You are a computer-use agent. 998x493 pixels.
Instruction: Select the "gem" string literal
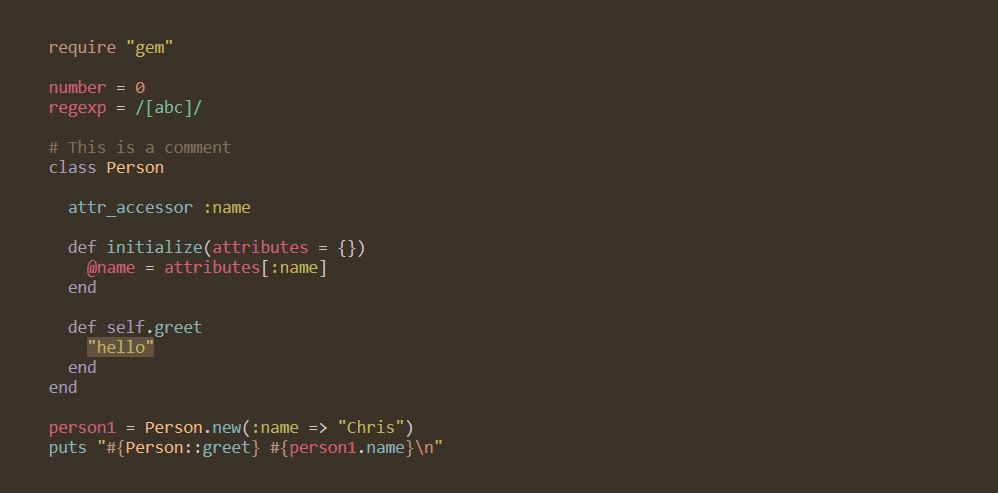(x=150, y=48)
